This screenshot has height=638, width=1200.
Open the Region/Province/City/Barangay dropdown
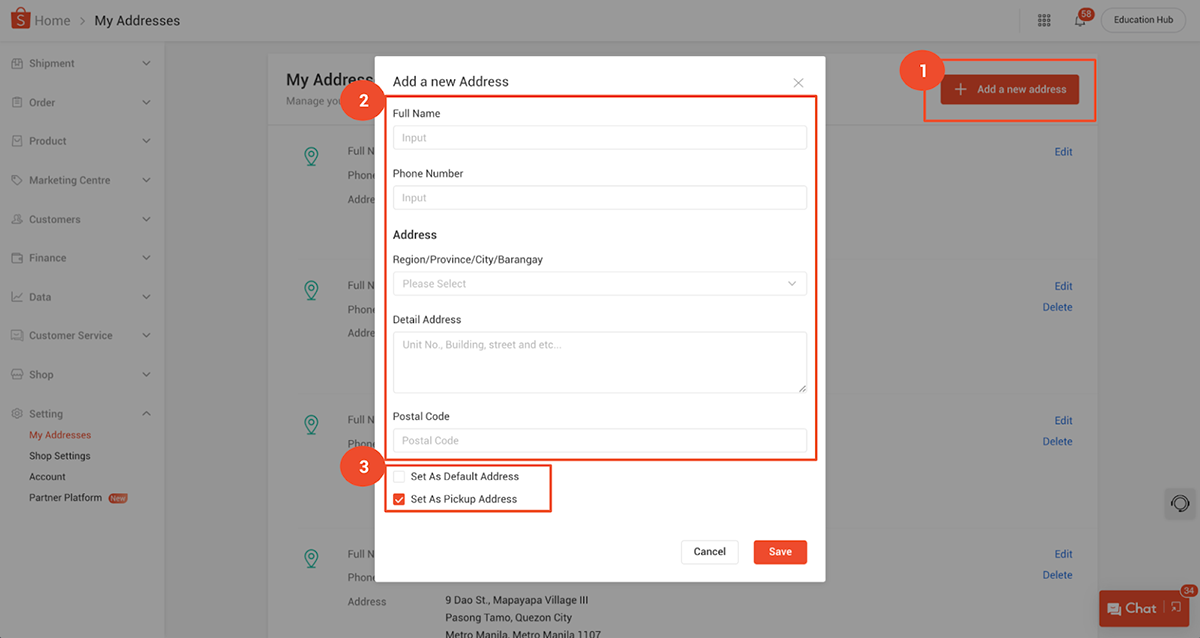tap(599, 283)
